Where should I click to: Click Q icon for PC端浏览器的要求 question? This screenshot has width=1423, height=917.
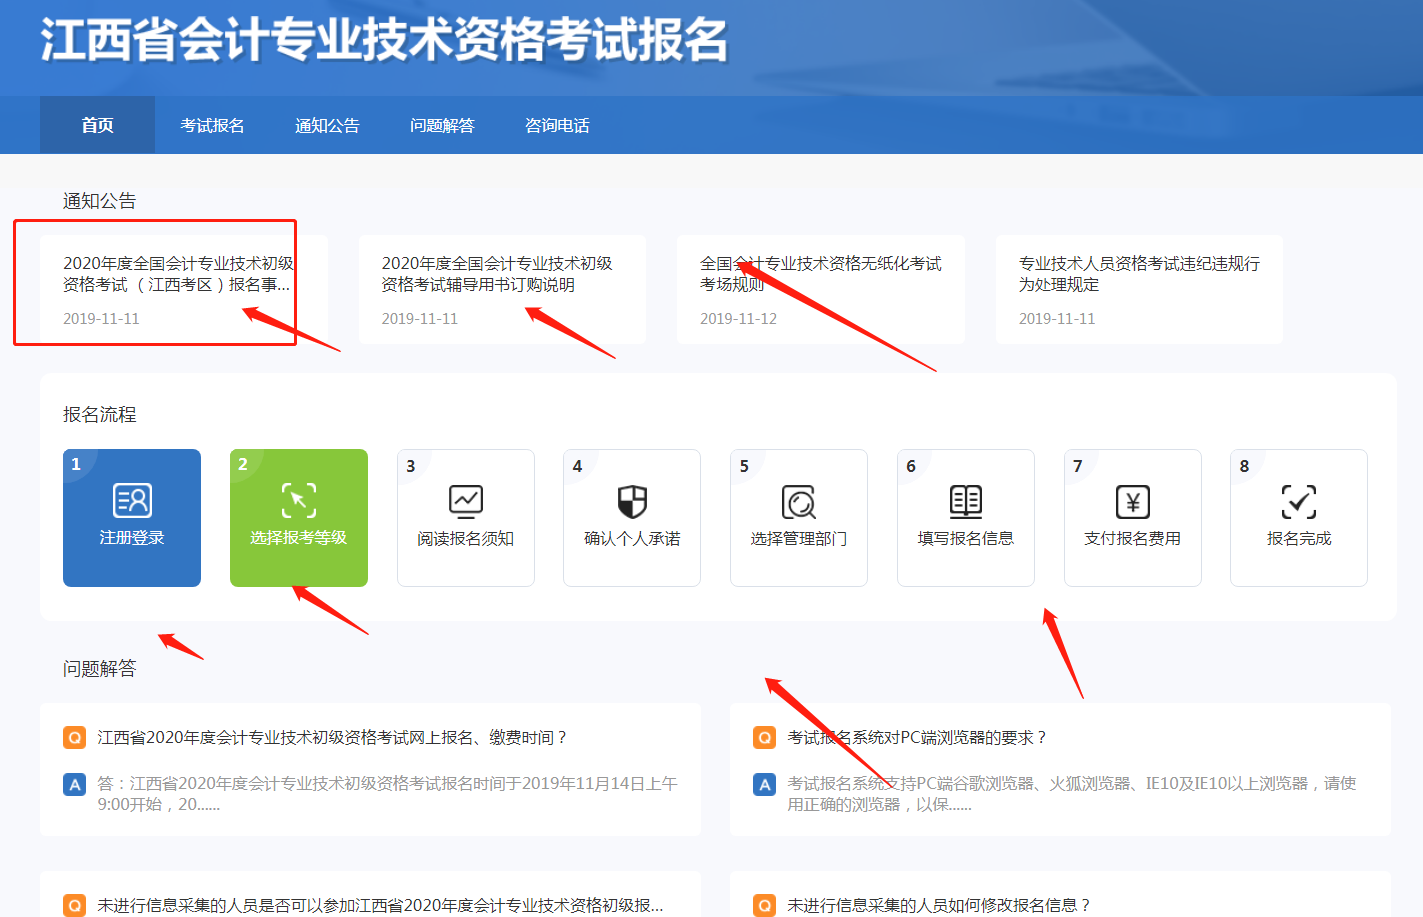coord(765,738)
